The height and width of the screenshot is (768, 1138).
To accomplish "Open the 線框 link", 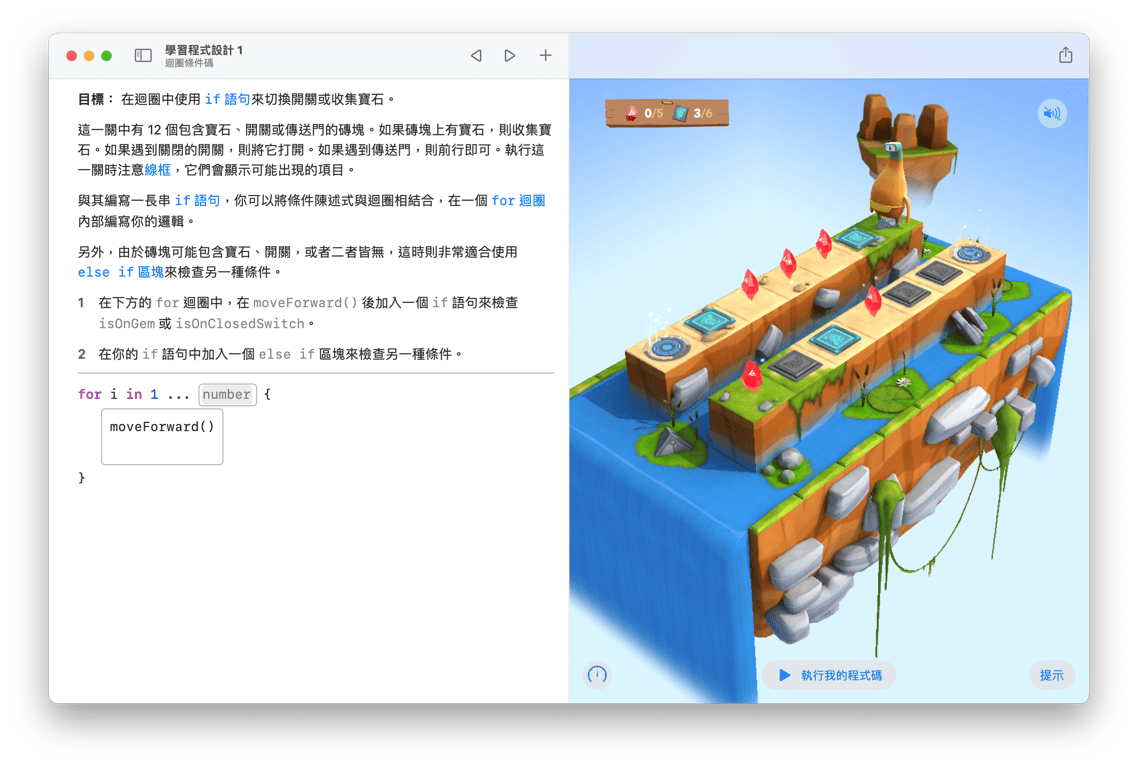I will (157, 170).
